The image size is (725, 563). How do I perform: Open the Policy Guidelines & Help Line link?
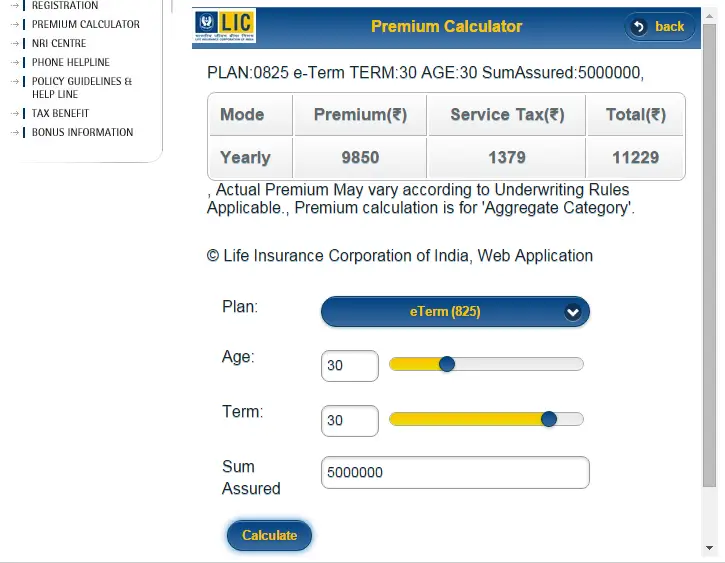pos(82,88)
